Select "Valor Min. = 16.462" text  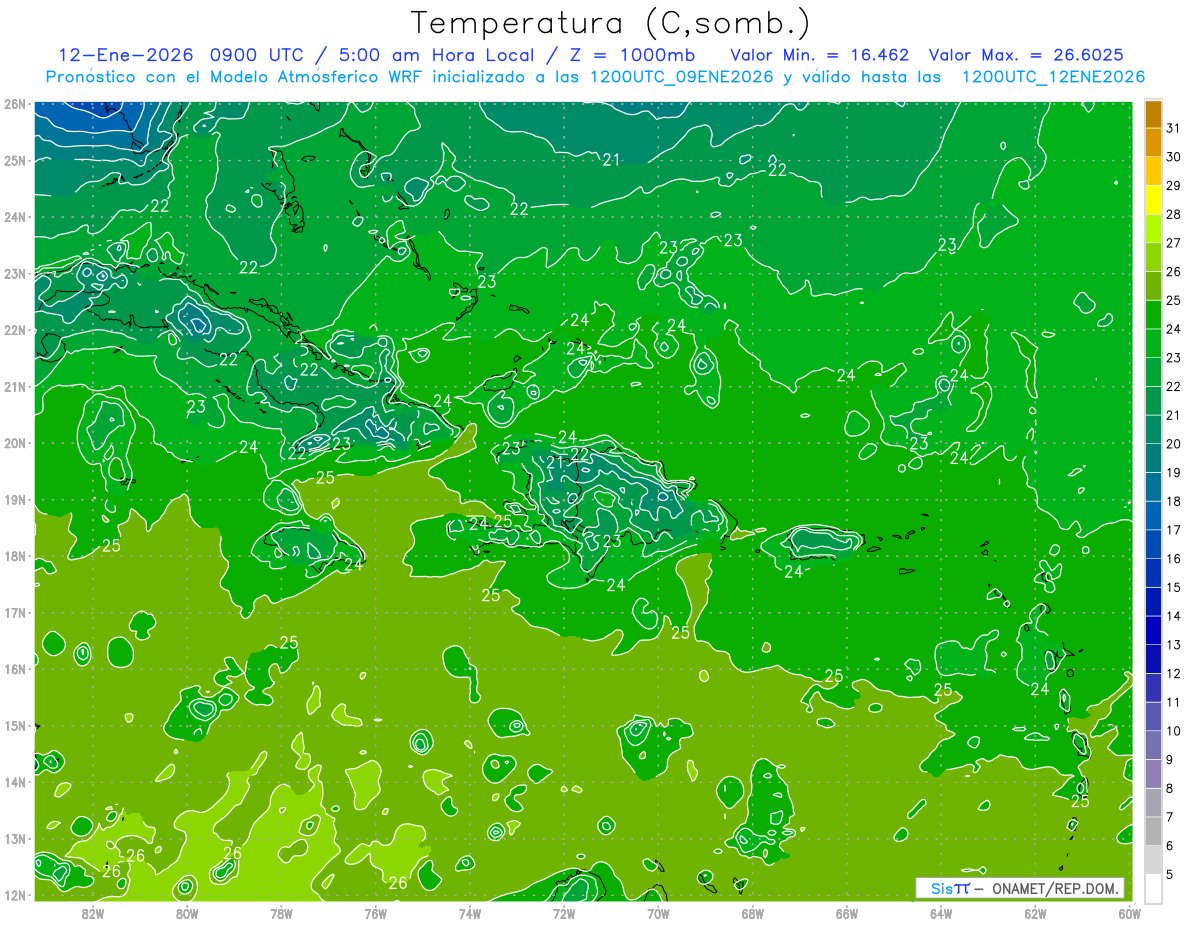click(x=820, y=55)
